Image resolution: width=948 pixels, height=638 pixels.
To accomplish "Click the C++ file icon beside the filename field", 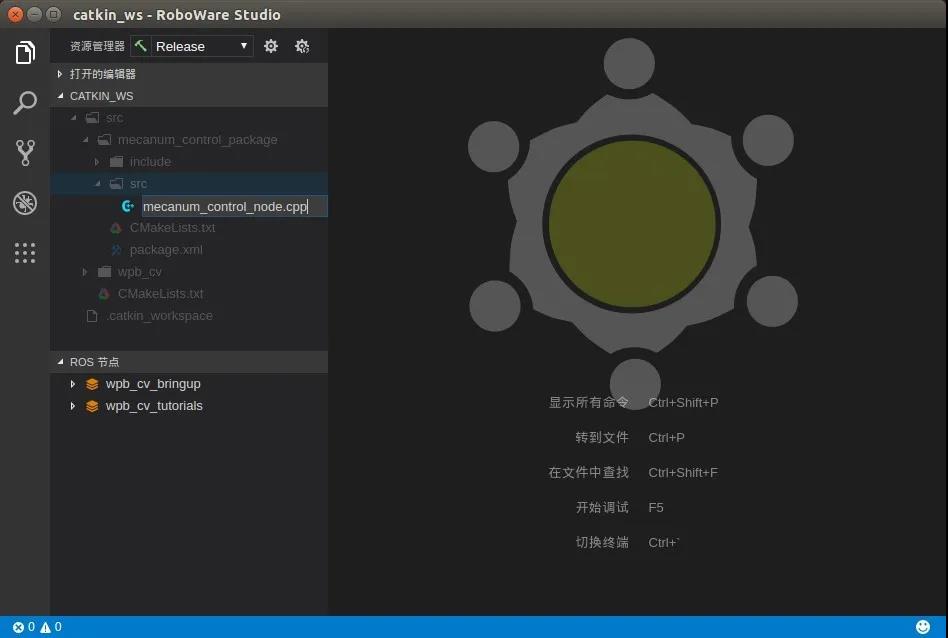I will pyautogui.click(x=128, y=206).
